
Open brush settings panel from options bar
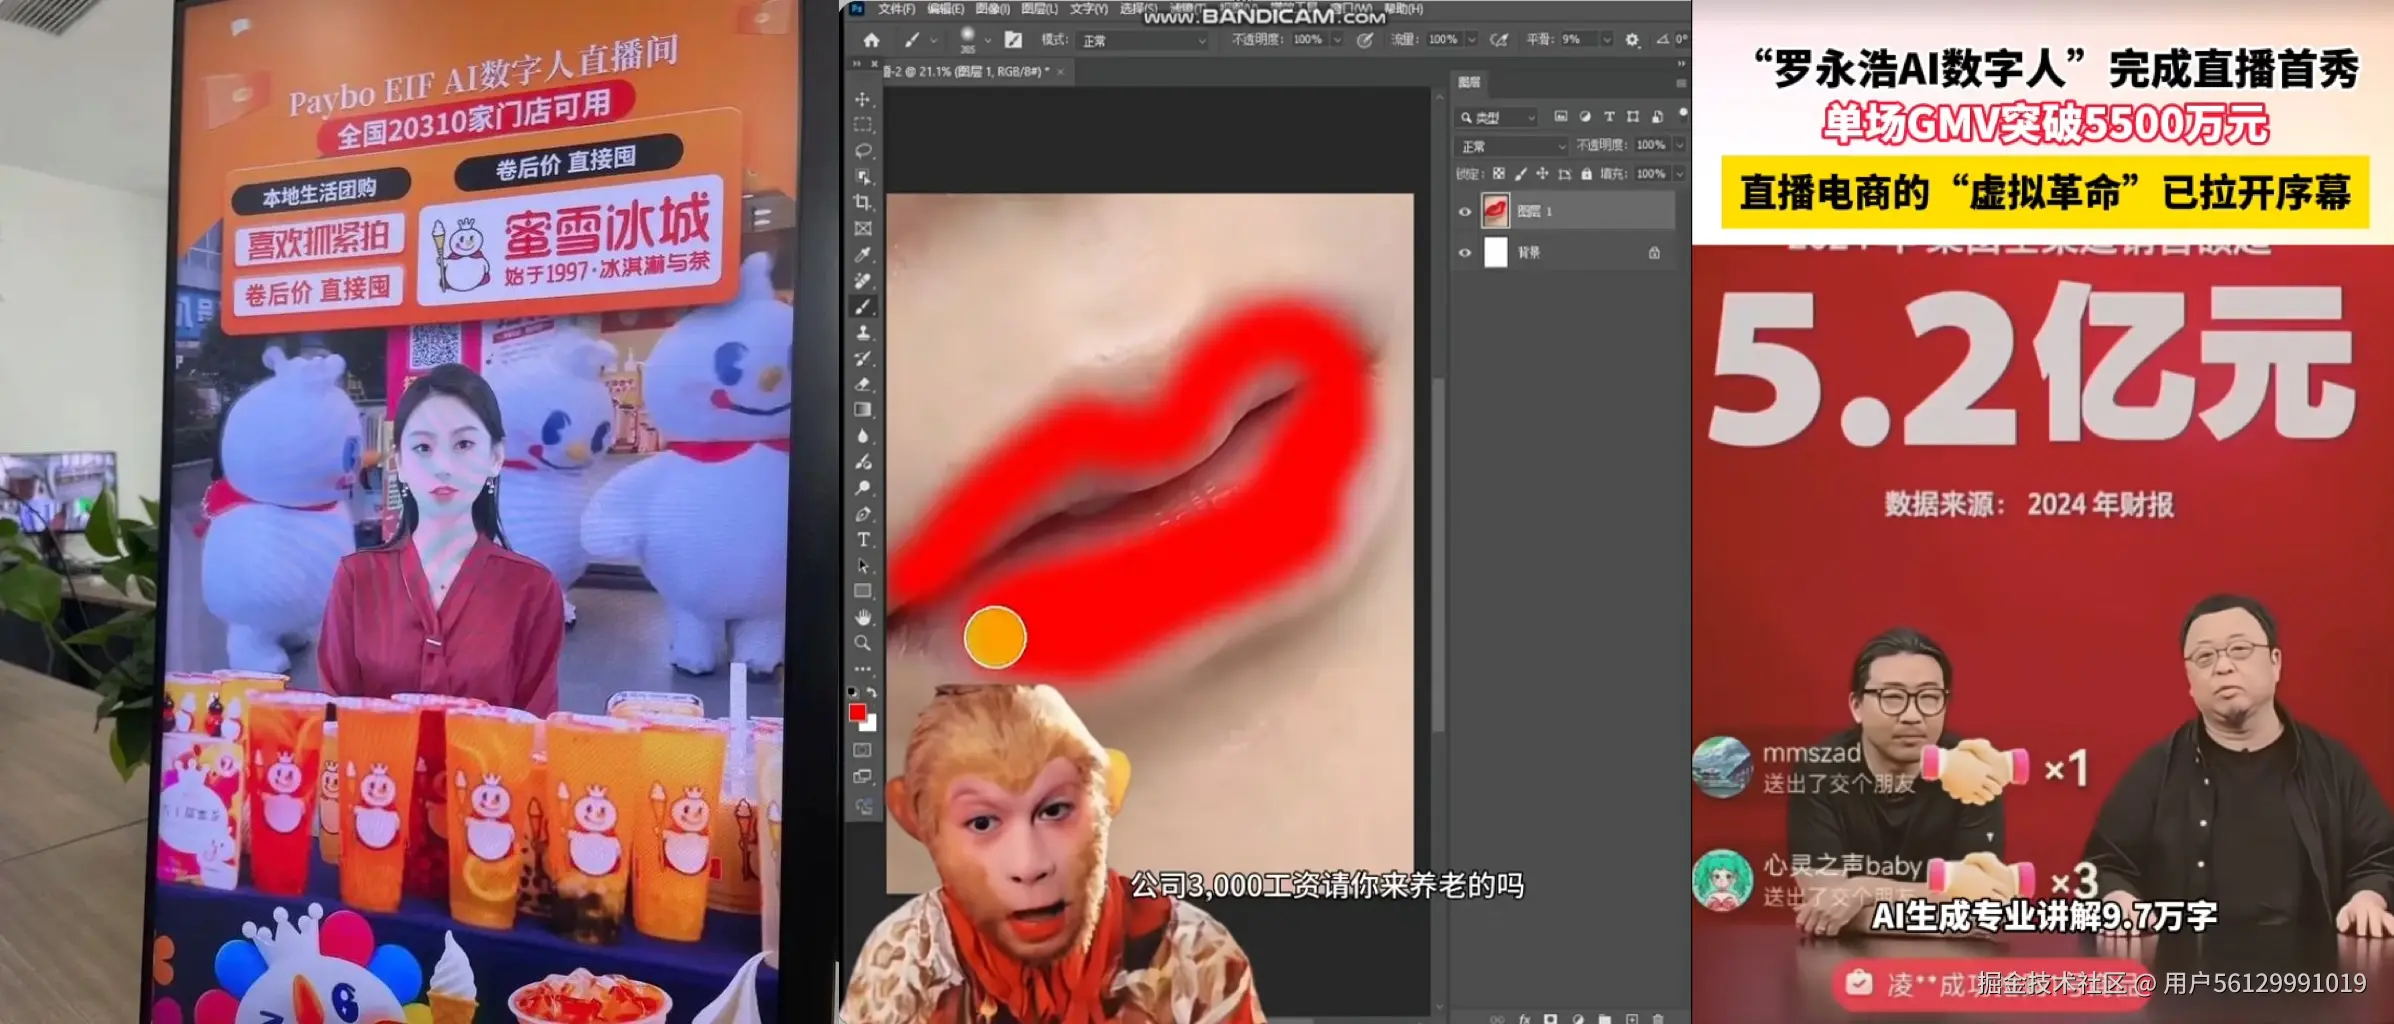pos(1013,40)
